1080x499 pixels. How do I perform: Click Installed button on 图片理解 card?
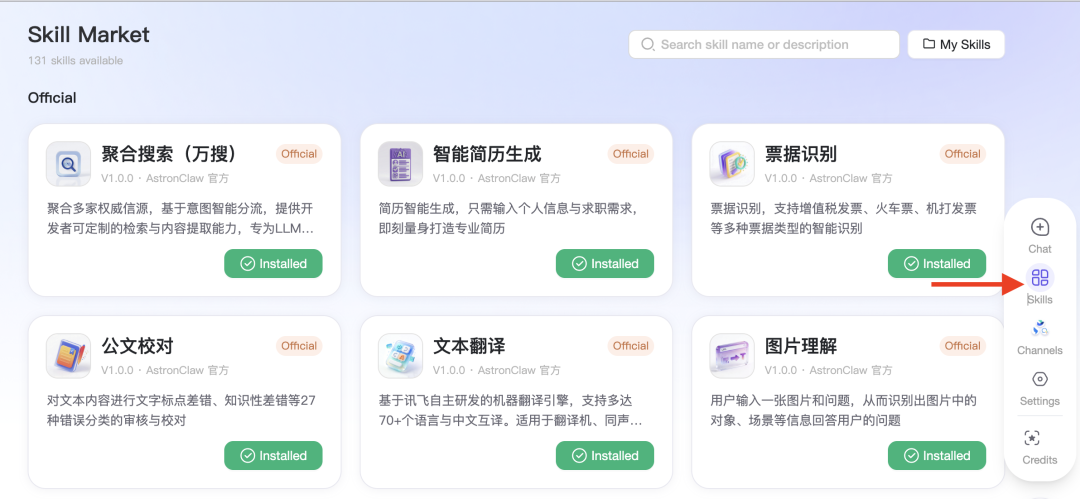click(x=937, y=456)
